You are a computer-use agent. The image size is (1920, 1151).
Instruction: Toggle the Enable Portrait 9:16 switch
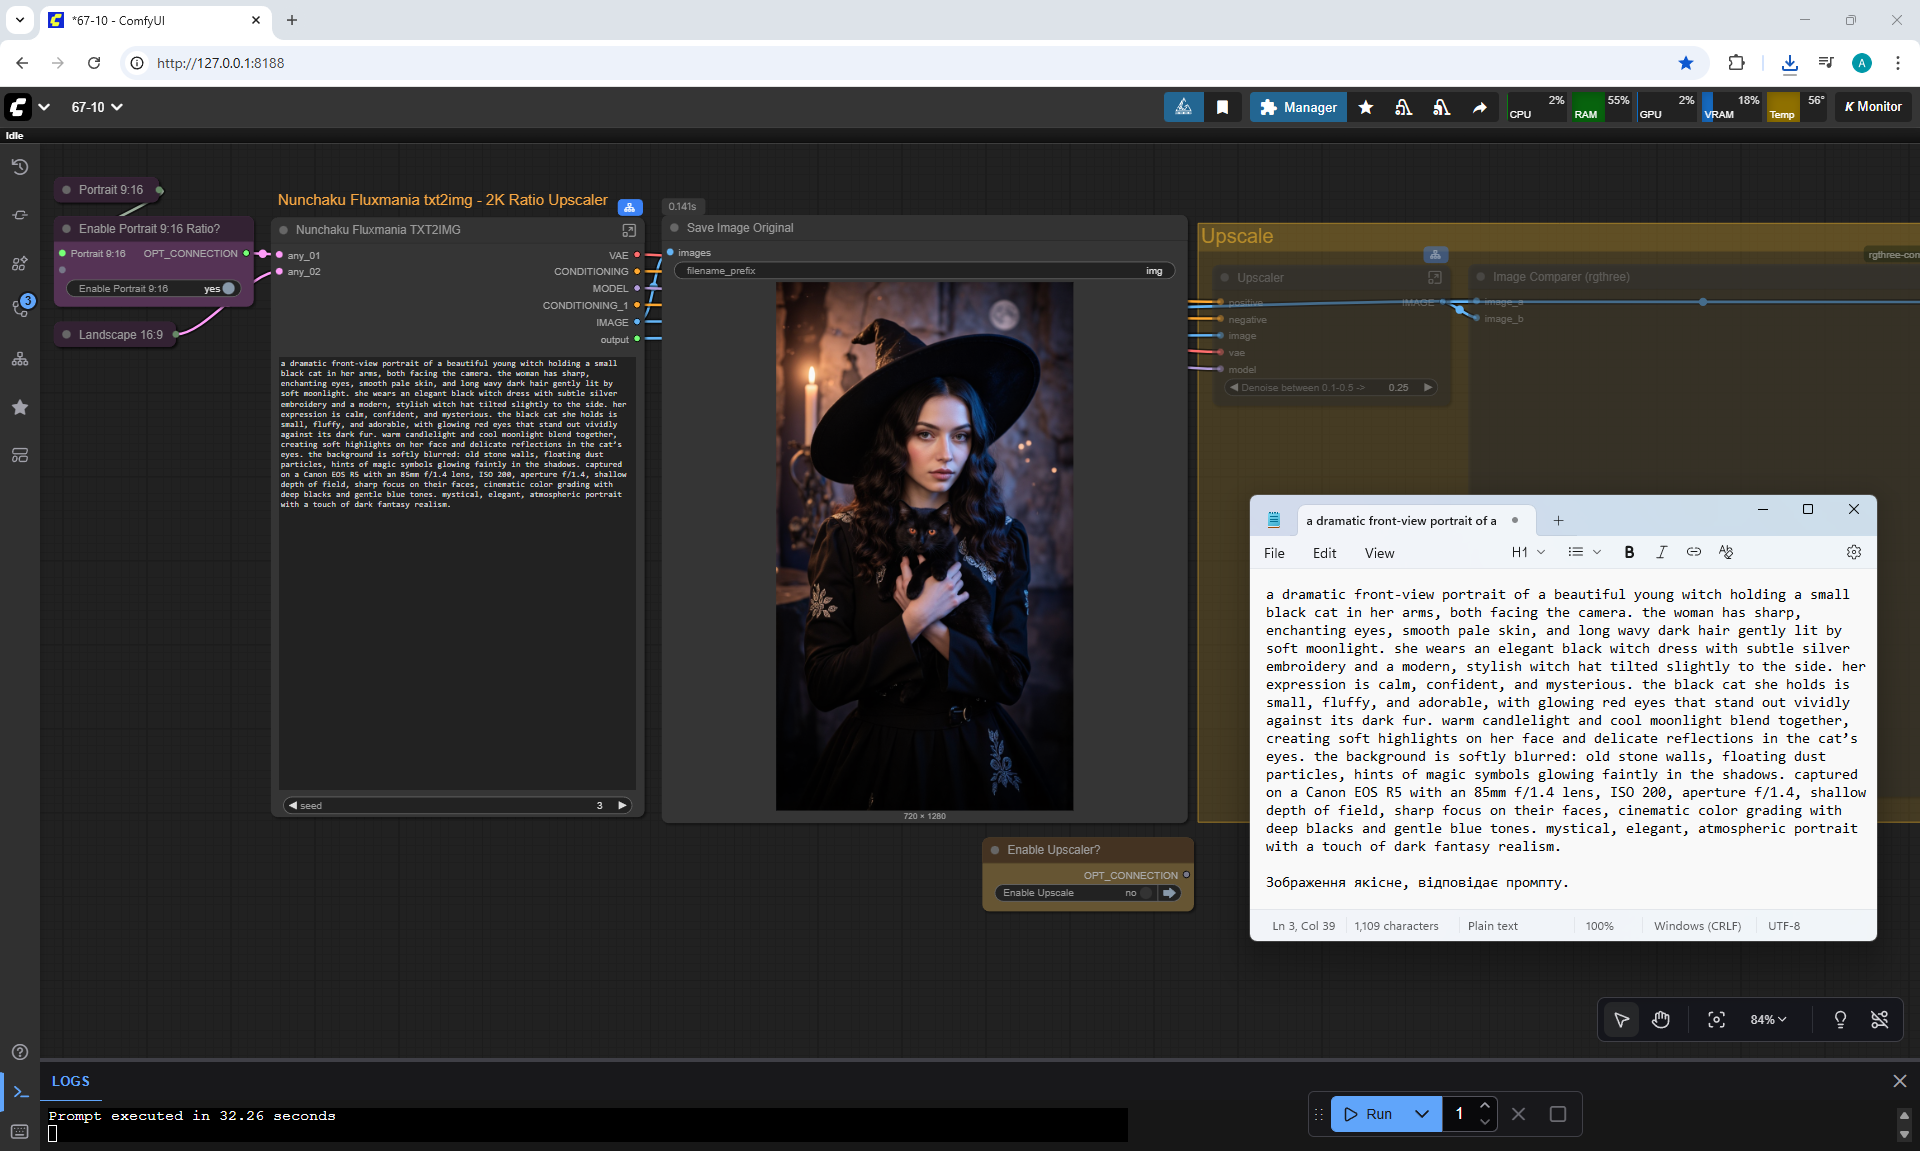[228, 289]
